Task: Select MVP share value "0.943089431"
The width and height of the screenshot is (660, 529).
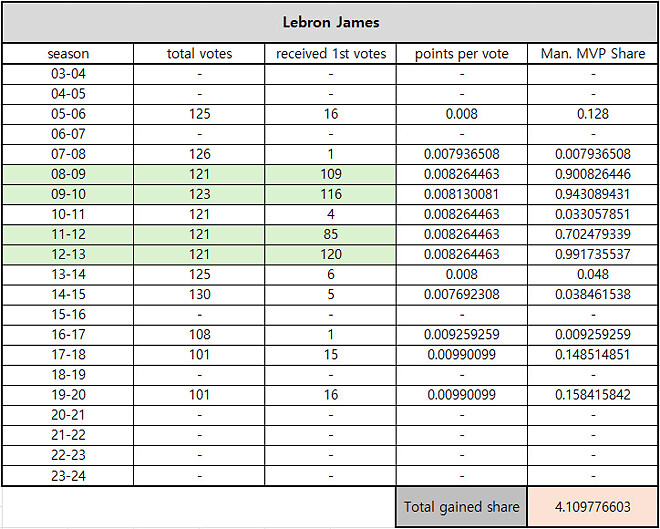Action: (593, 194)
